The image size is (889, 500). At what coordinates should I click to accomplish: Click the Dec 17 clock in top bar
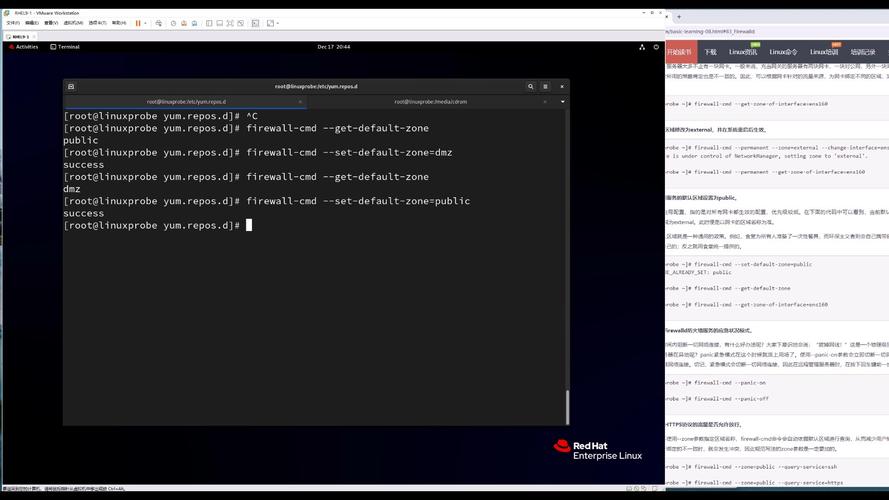(333, 47)
